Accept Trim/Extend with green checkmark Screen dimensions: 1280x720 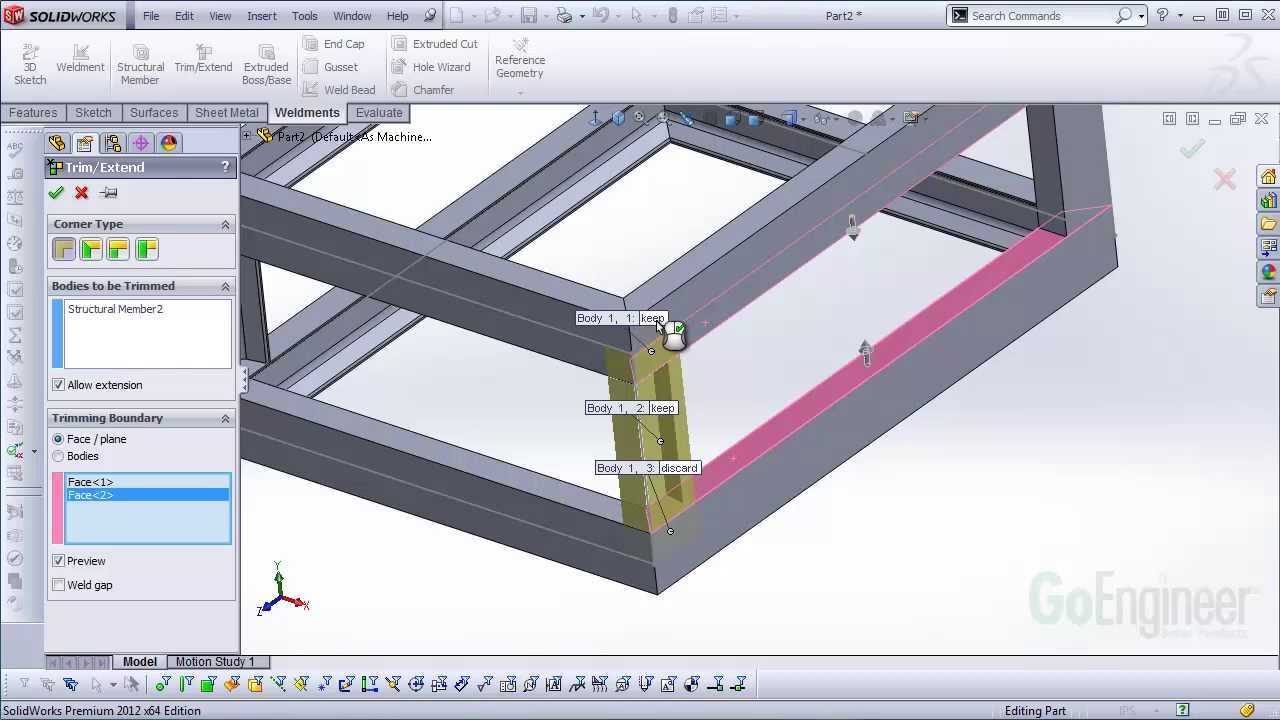coord(56,193)
